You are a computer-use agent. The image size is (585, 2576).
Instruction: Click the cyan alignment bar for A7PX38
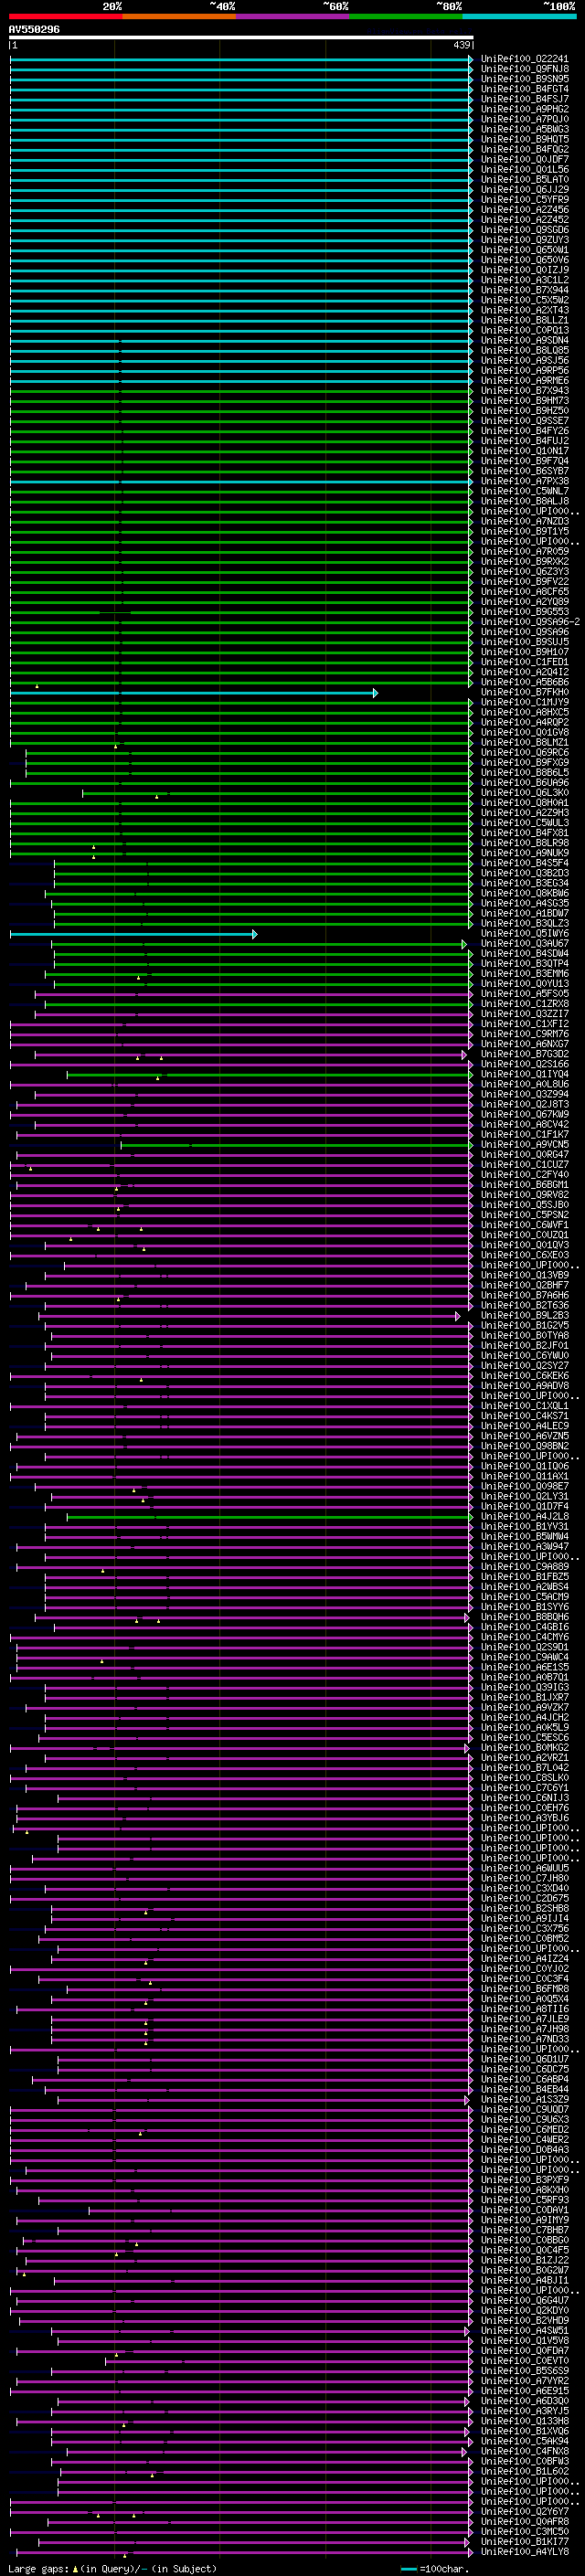pos(241,481)
